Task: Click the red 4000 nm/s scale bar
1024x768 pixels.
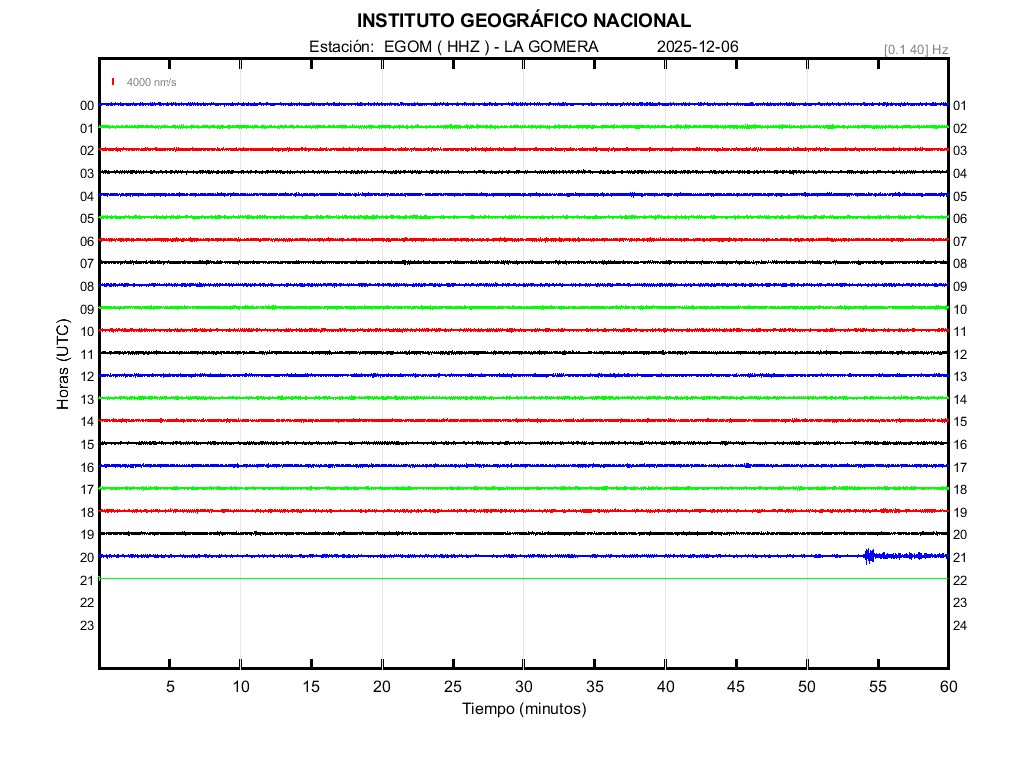Action: point(113,82)
